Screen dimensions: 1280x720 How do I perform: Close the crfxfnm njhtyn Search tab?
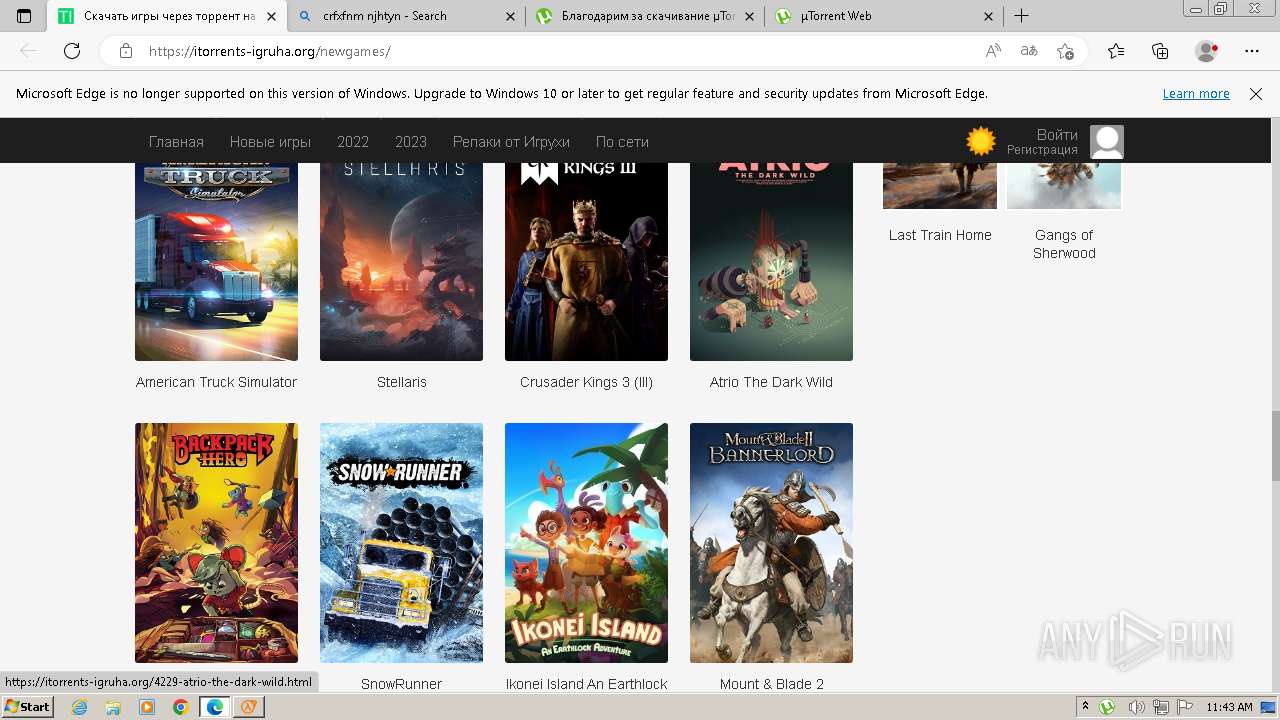point(510,16)
